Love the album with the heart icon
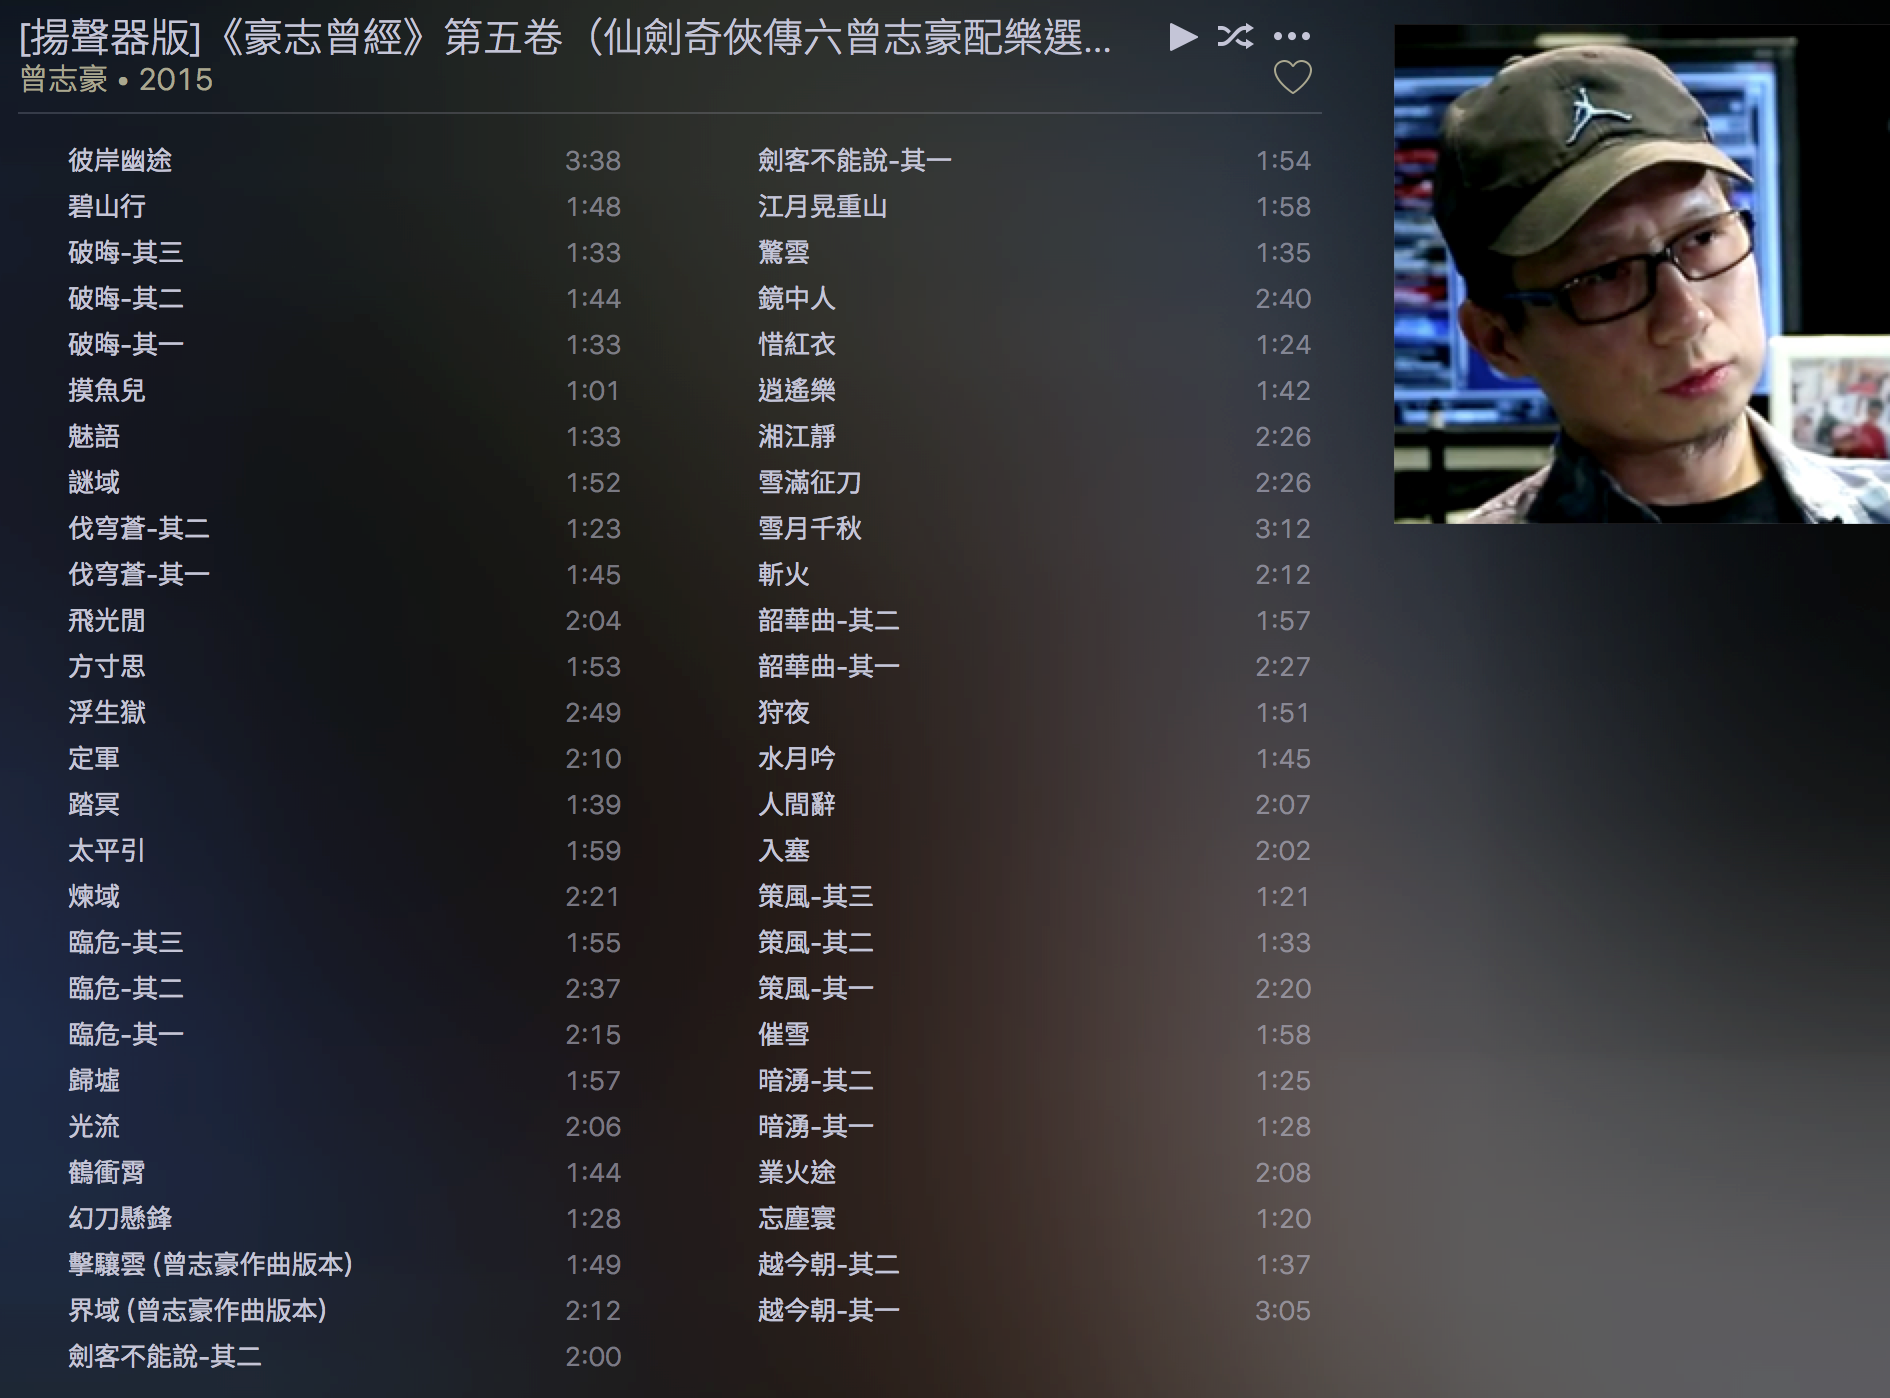 click(x=1291, y=77)
